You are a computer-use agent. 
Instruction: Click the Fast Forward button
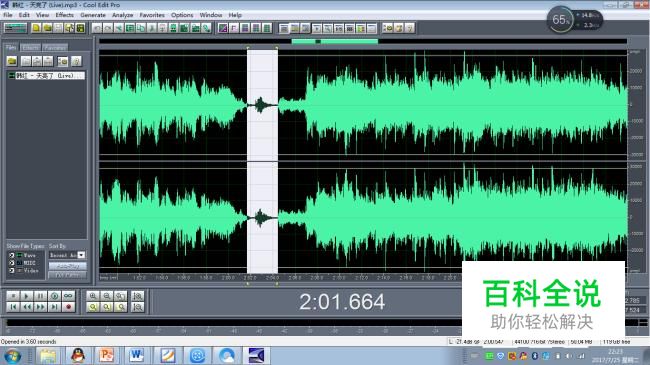click(x=41, y=307)
